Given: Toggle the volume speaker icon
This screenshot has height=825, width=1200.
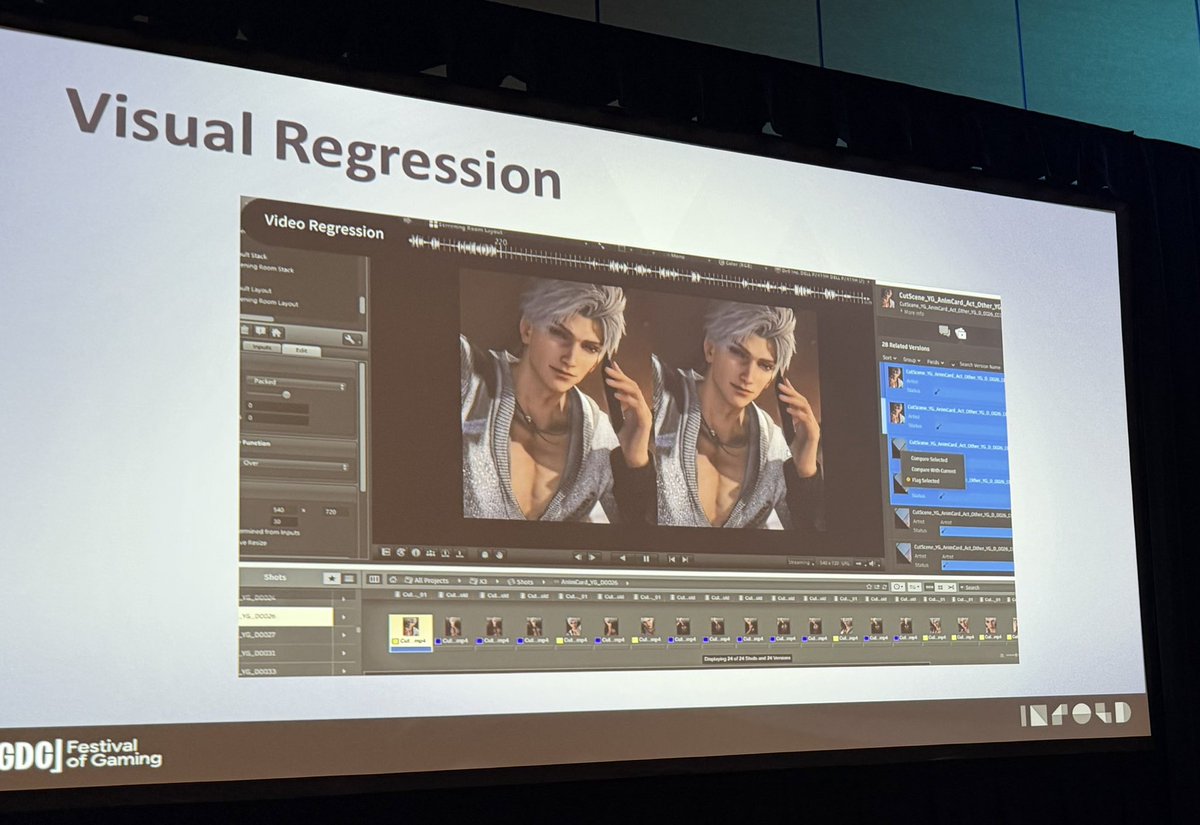Looking at the screenshot, I should (872, 564).
